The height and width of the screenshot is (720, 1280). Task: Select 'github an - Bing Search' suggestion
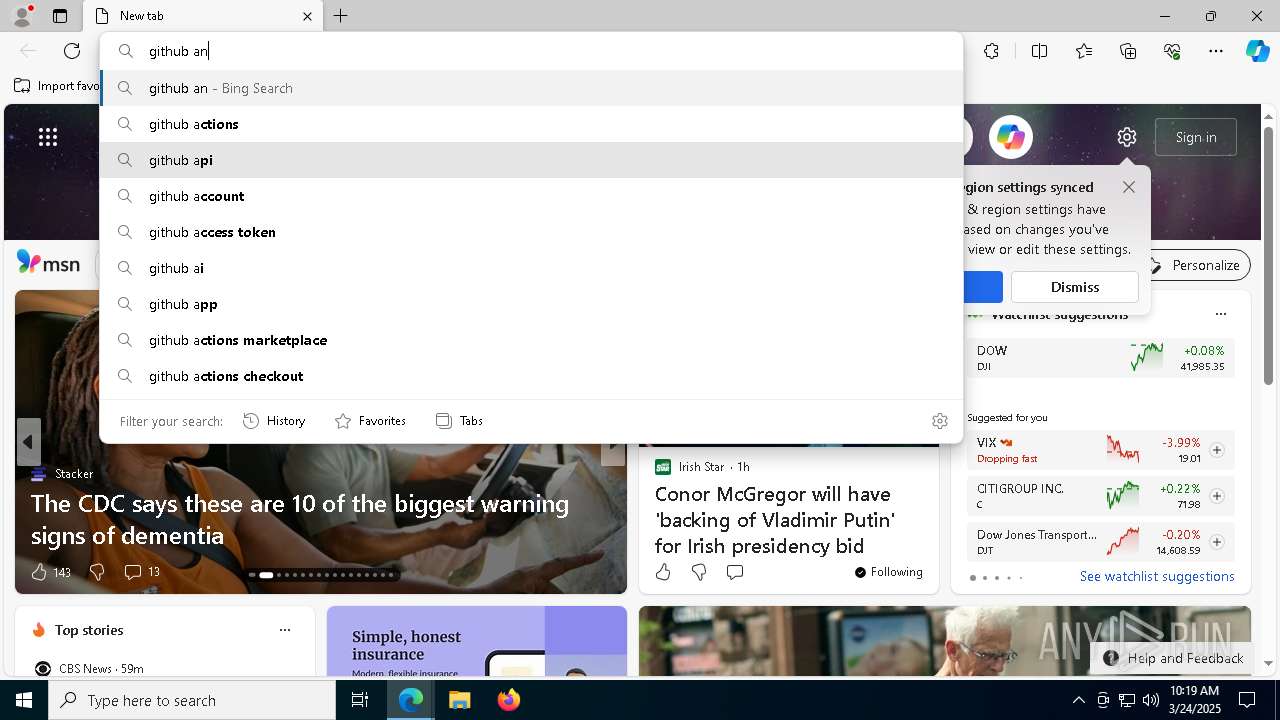(x=531, y=88)
